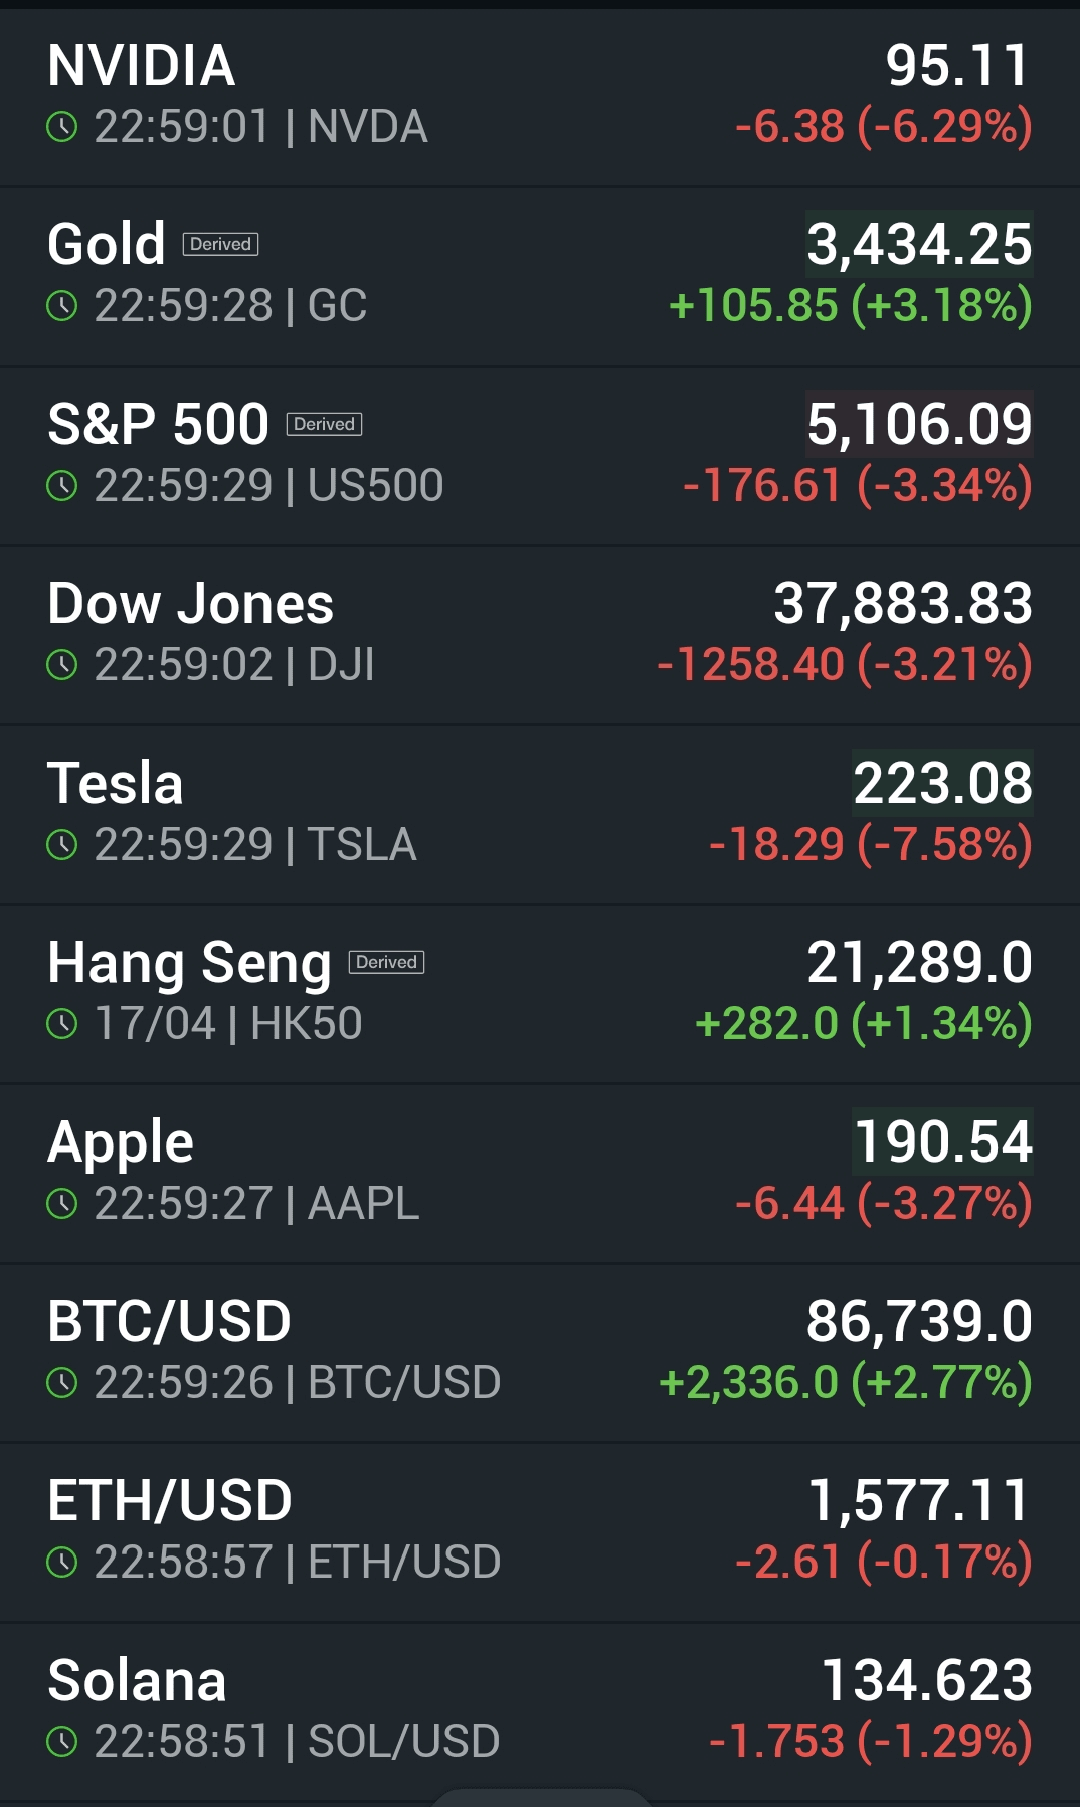Image resolution: width=1080 pixels, height=1807 pixels.
Task: Tap the Derived badge next to Gold
Action: (x=220, y=244)
